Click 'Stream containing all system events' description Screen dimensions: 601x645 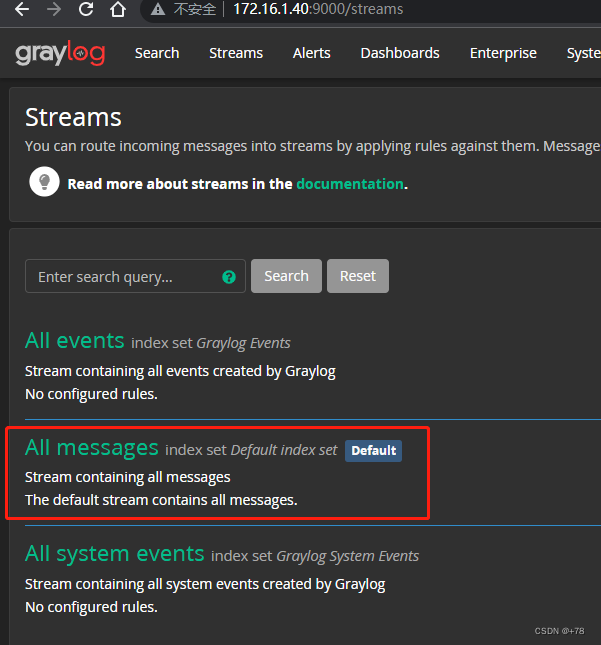click(x=205, y=585)
